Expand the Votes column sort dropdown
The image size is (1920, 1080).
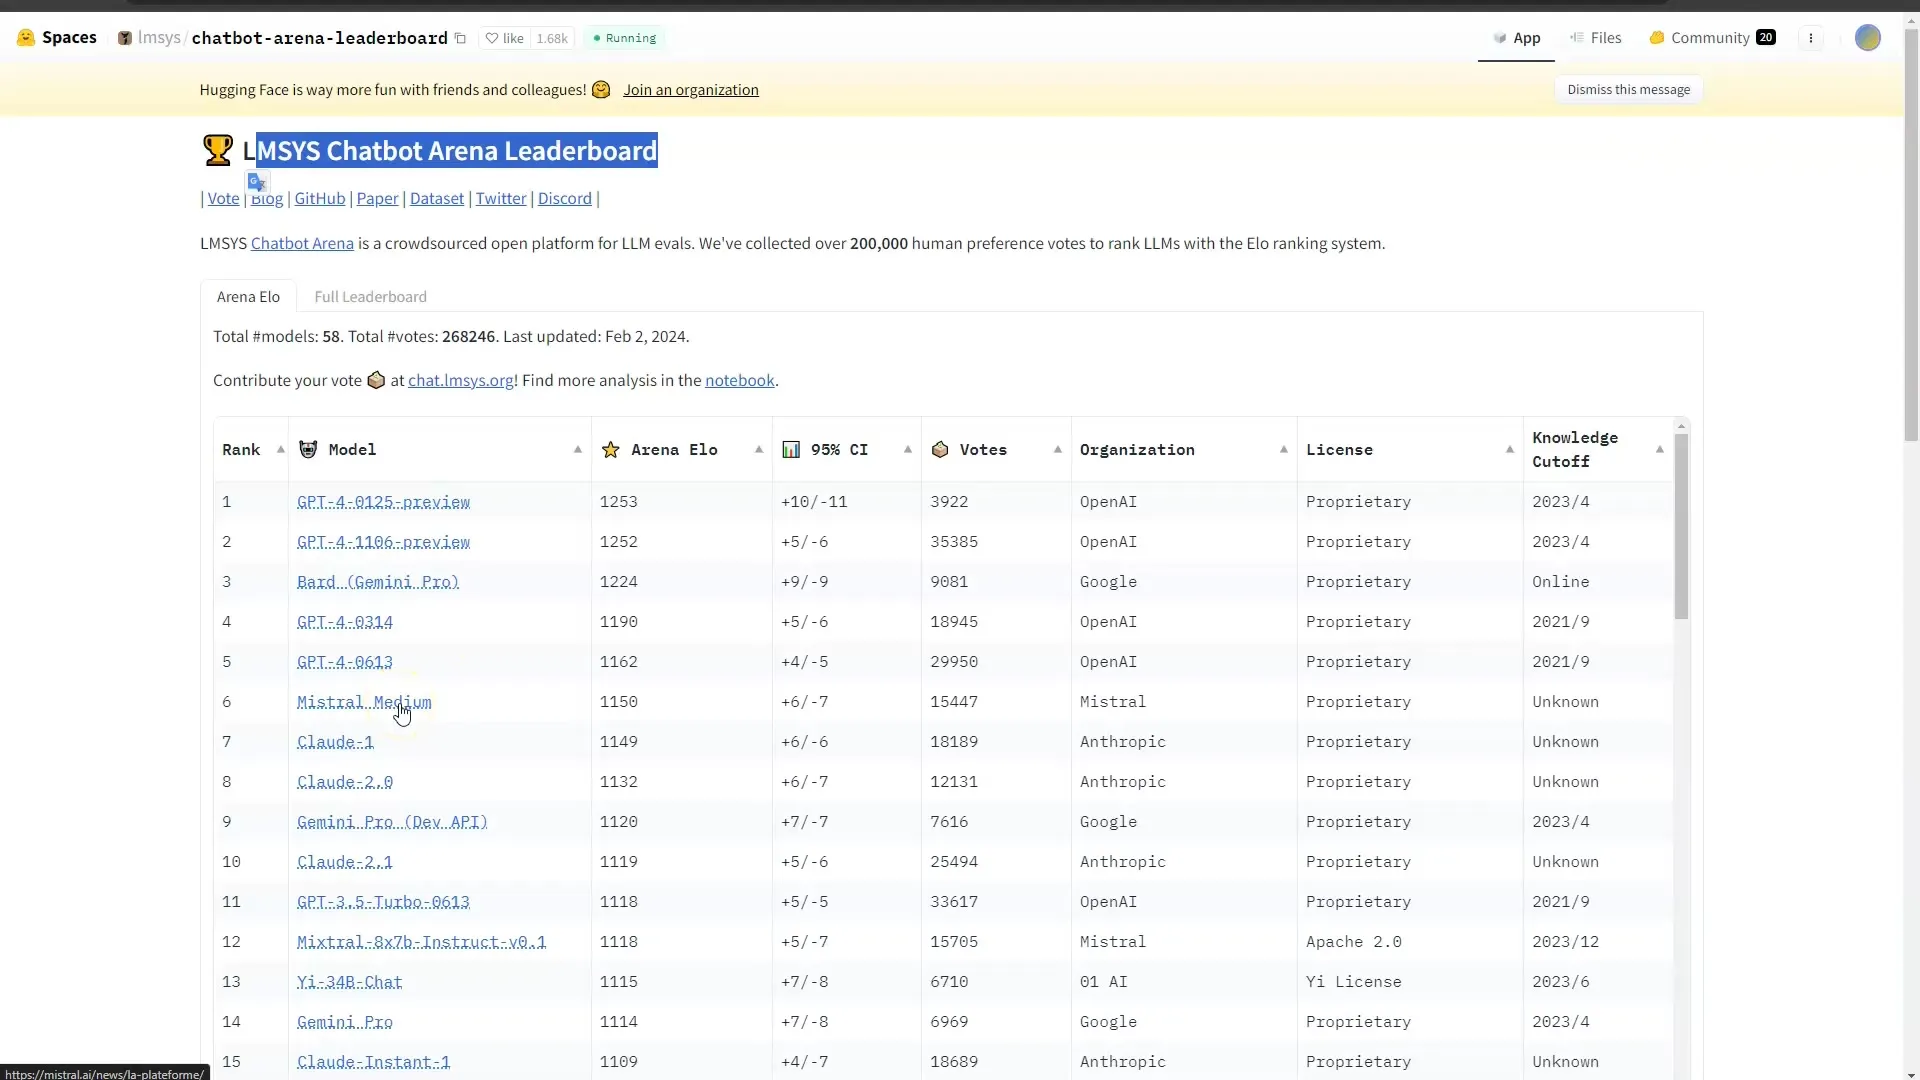1058,448
